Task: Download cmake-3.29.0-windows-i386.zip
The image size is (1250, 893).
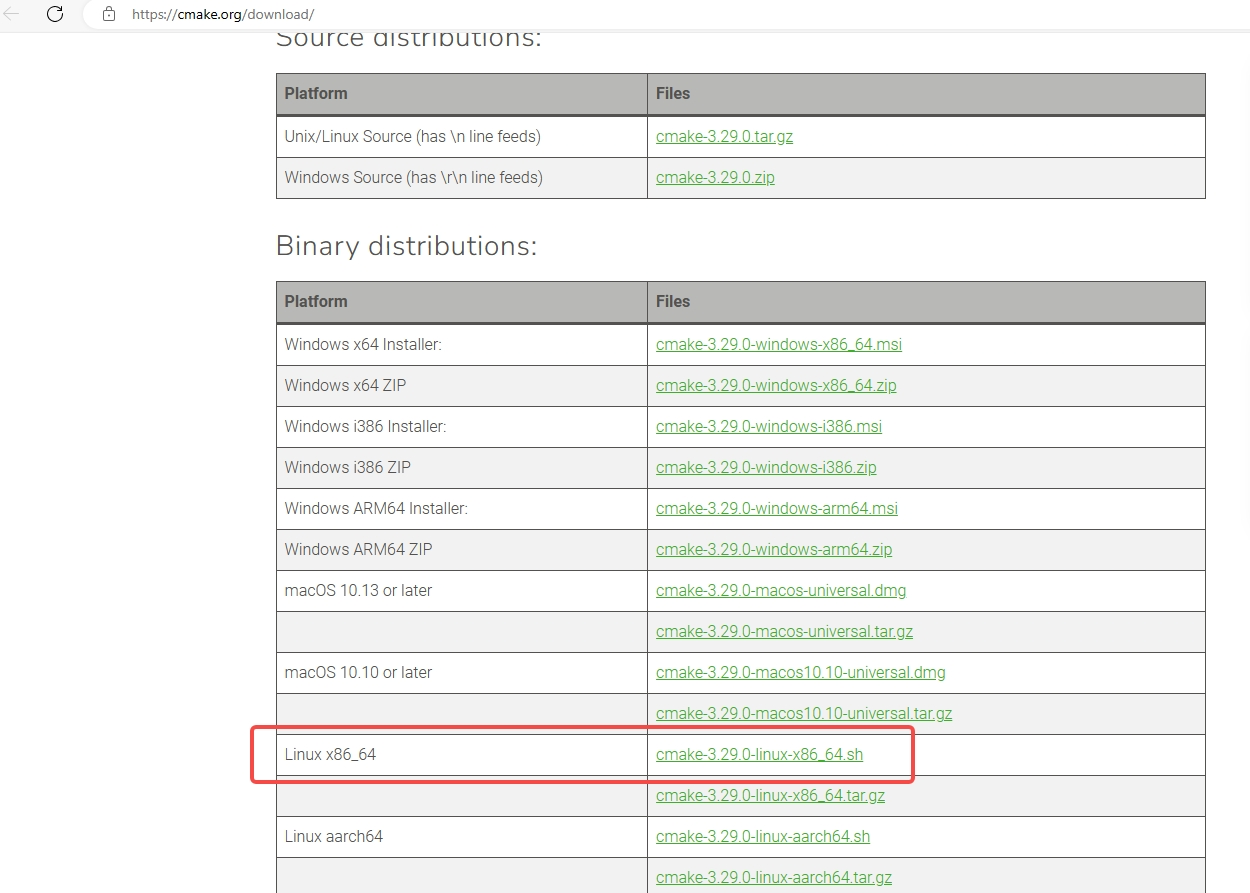Action: pyautogui.click(x=766, y=467)
